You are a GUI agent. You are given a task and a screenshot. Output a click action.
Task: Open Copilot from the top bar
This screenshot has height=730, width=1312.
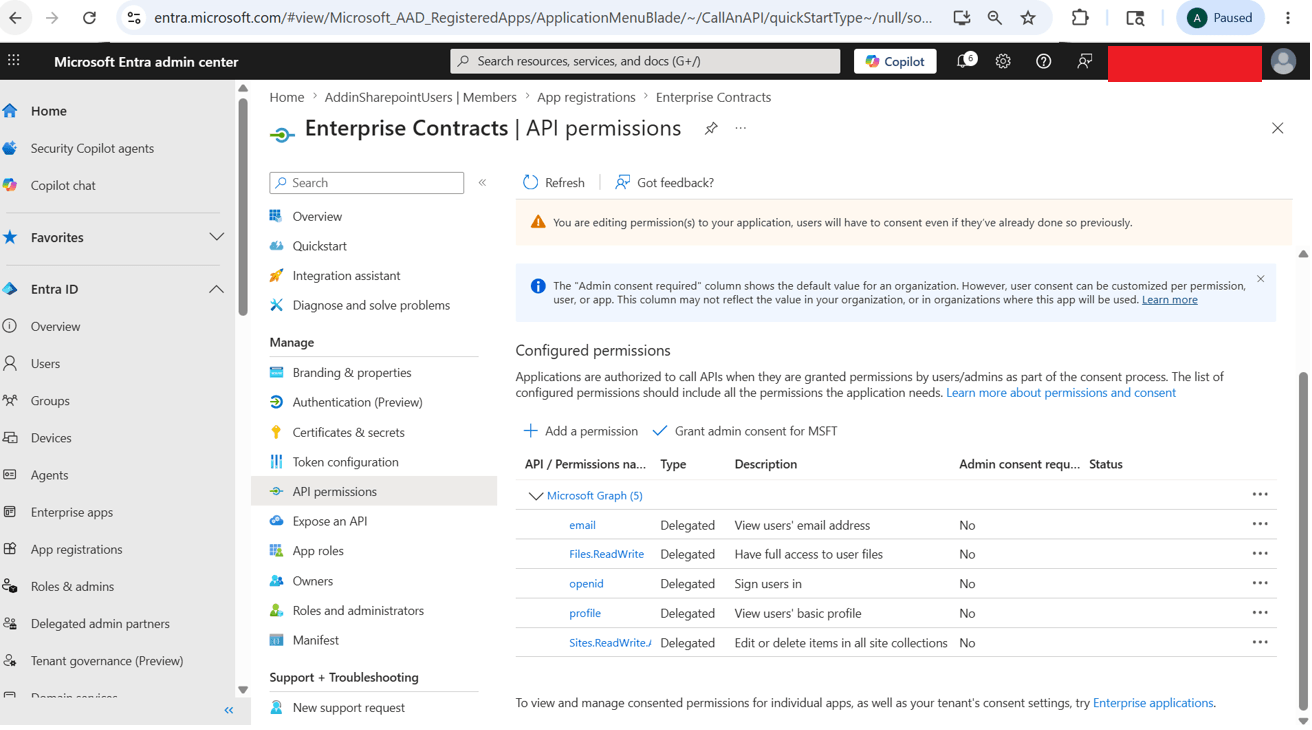pos(896,61)
